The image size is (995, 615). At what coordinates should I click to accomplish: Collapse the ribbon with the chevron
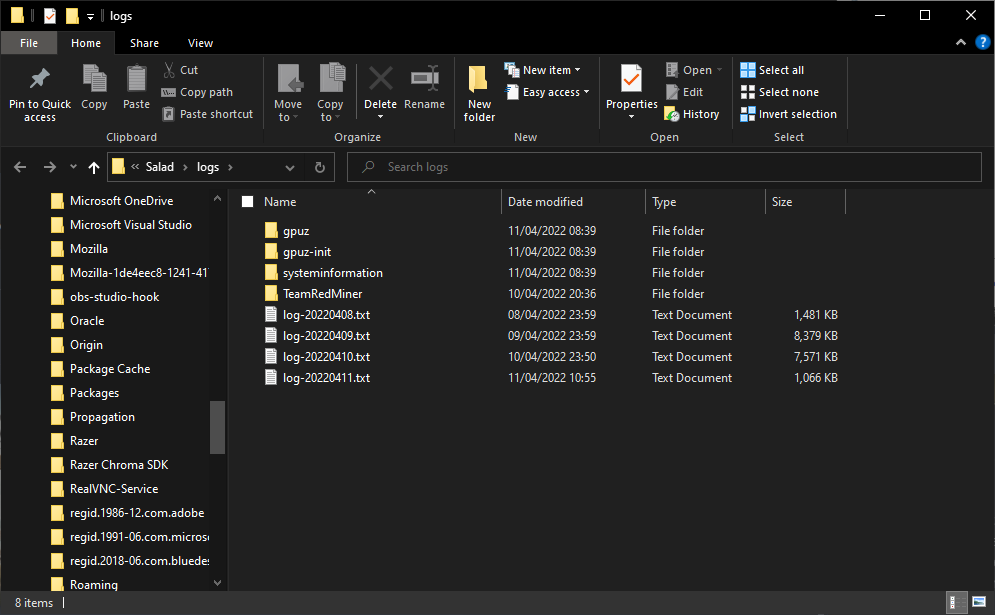click(x=961, y=43)
